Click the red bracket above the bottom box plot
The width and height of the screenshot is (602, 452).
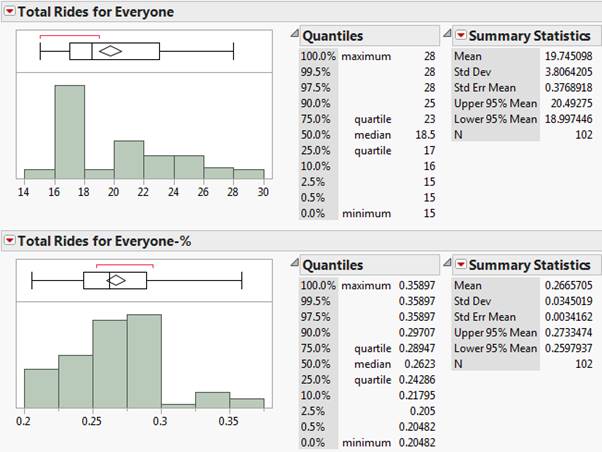point(125,266)
